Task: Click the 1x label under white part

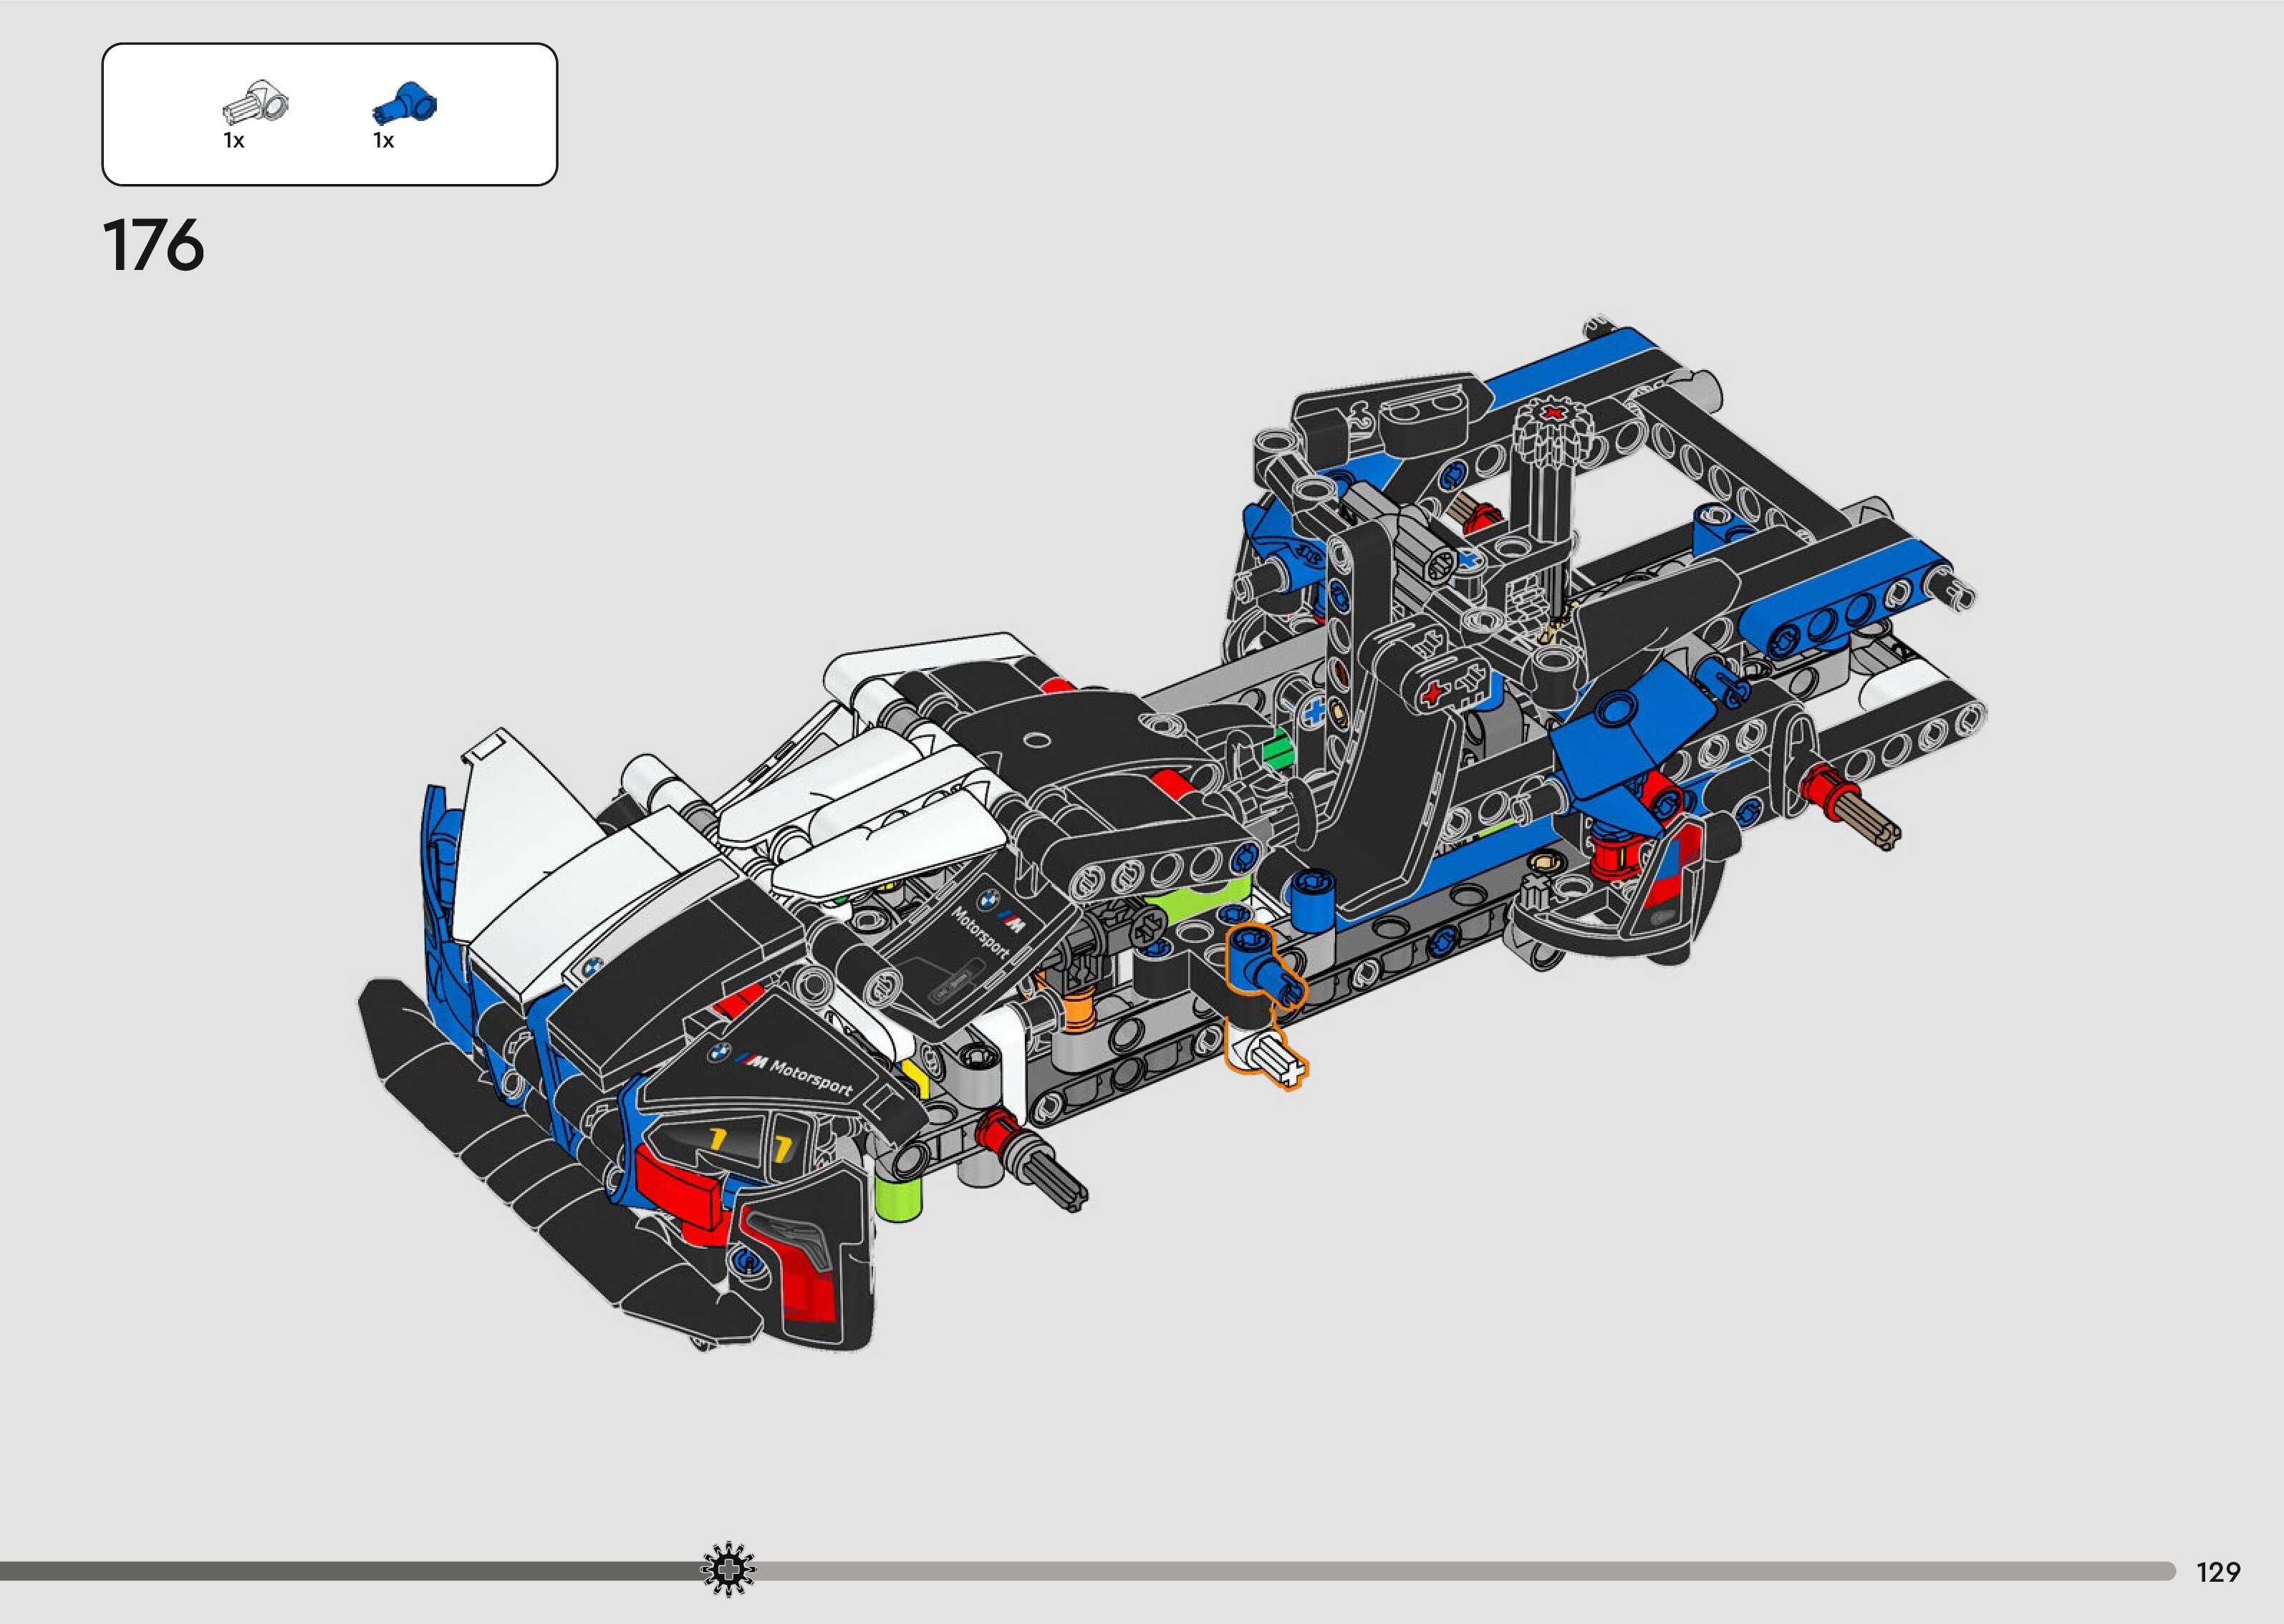Action: click(234, 141)
